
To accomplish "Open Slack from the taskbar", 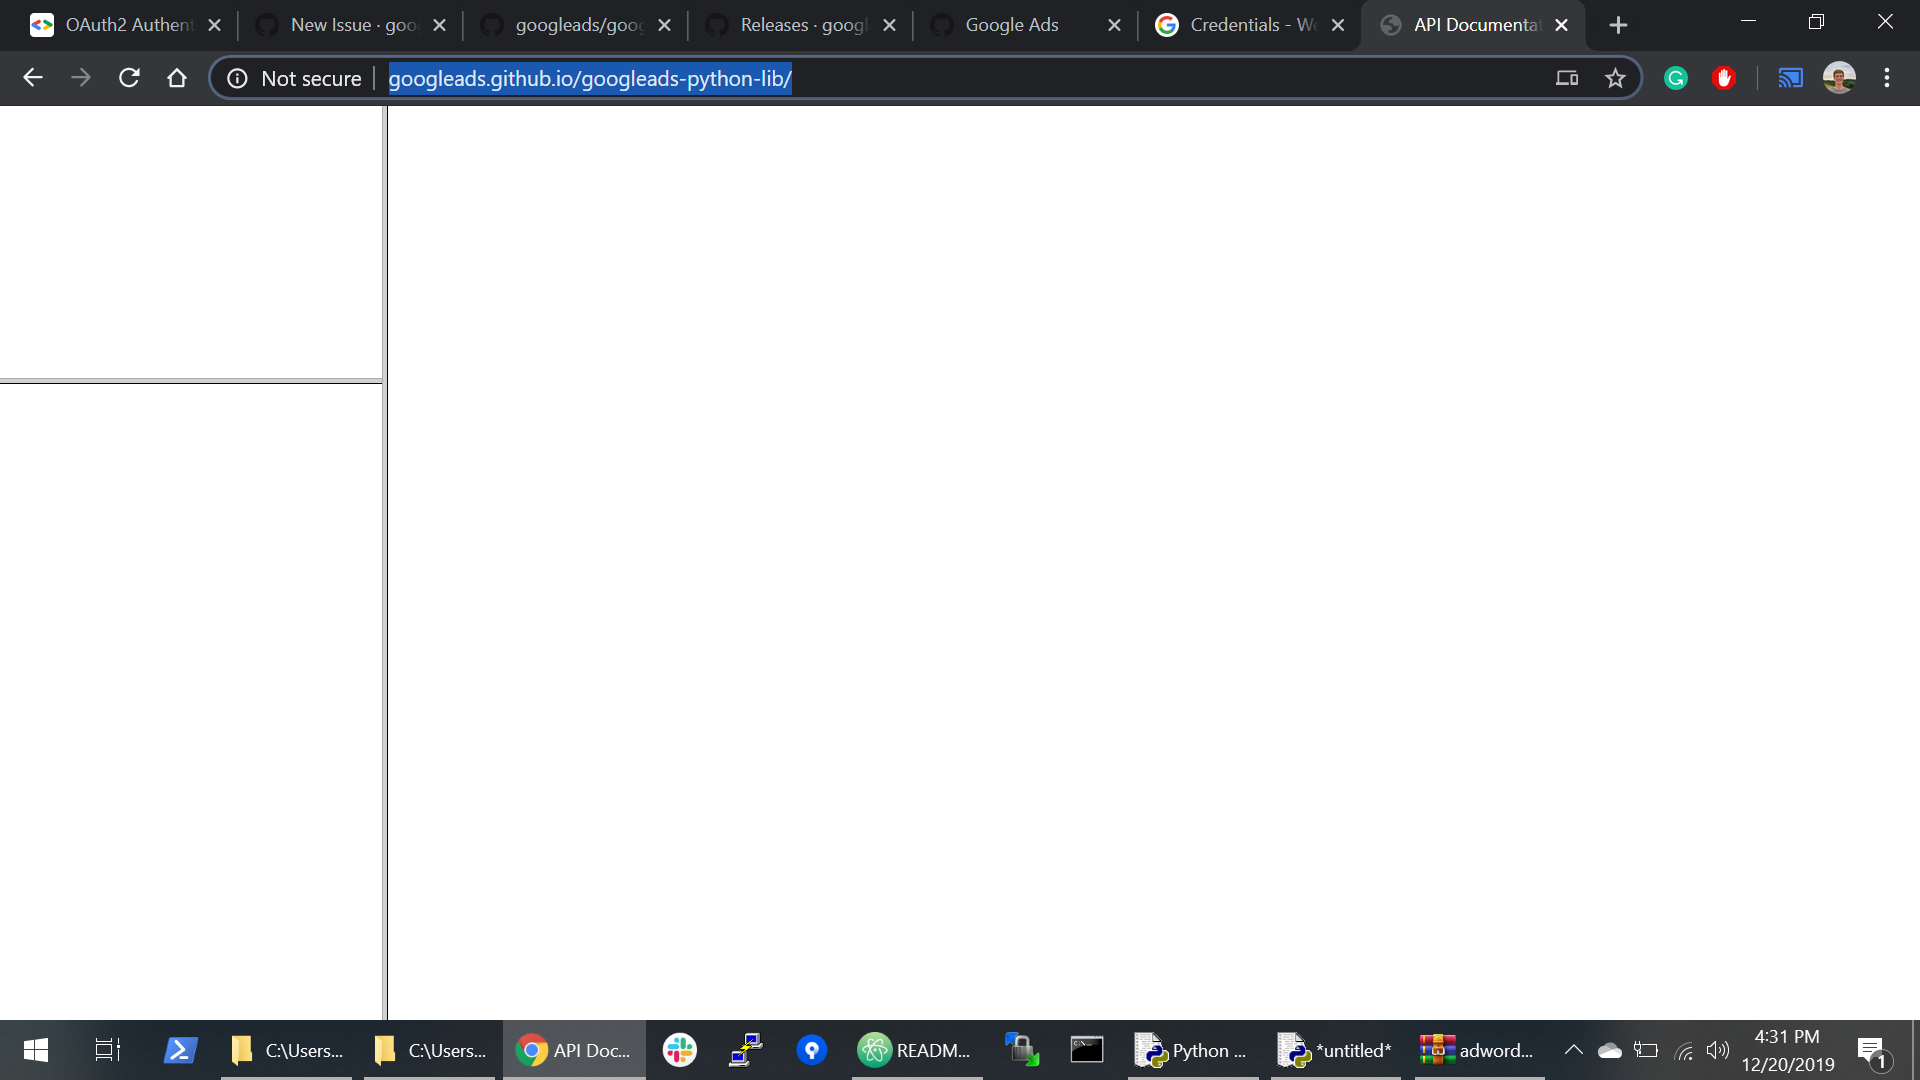I will click(679, 1050).
